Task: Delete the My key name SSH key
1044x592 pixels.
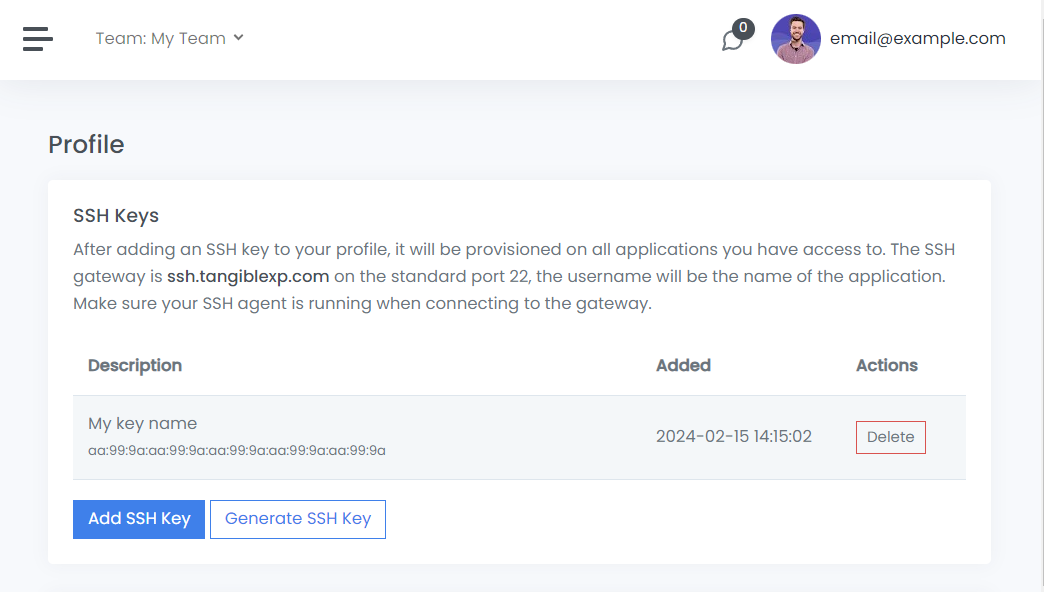Action: pos(890,437)
